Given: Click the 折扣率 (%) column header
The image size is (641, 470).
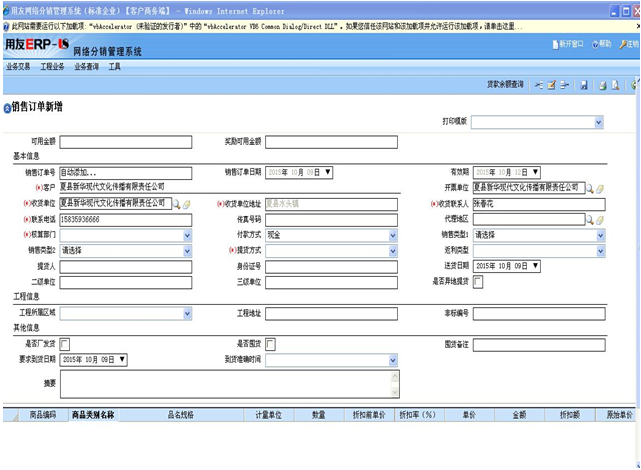Looking at the screenshot, I should coord(417,415).
